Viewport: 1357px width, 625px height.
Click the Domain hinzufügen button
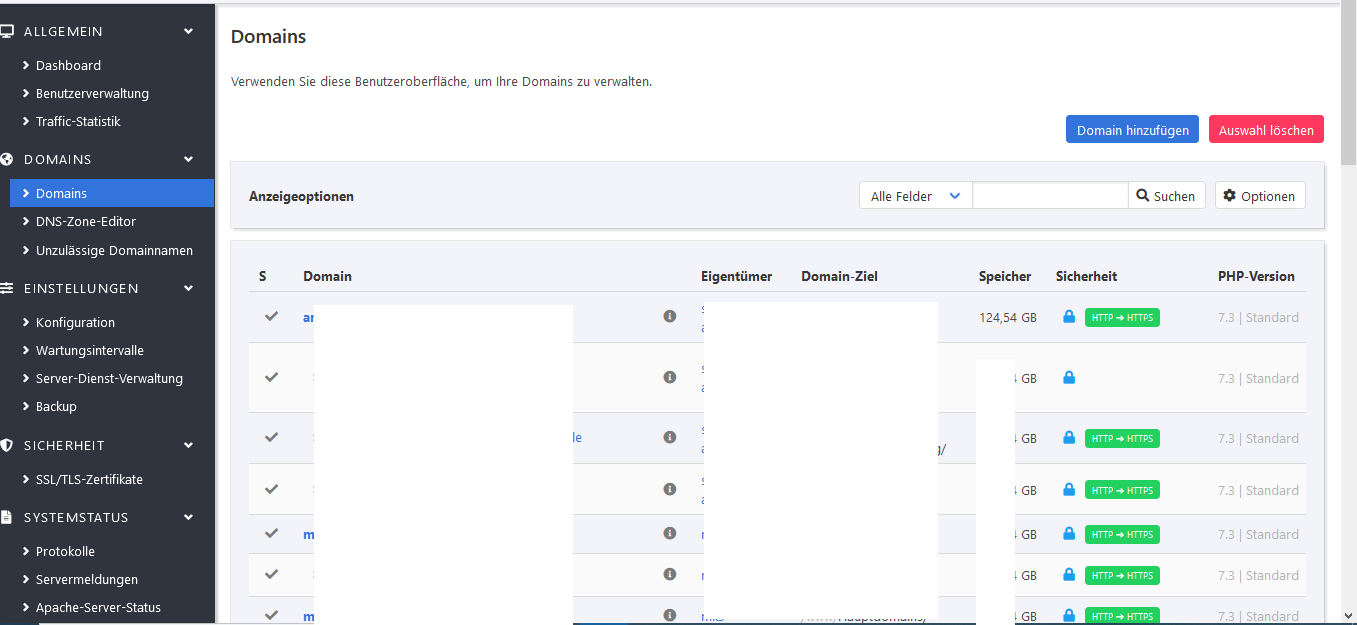pyautogui.click(x=1132, y=130)
